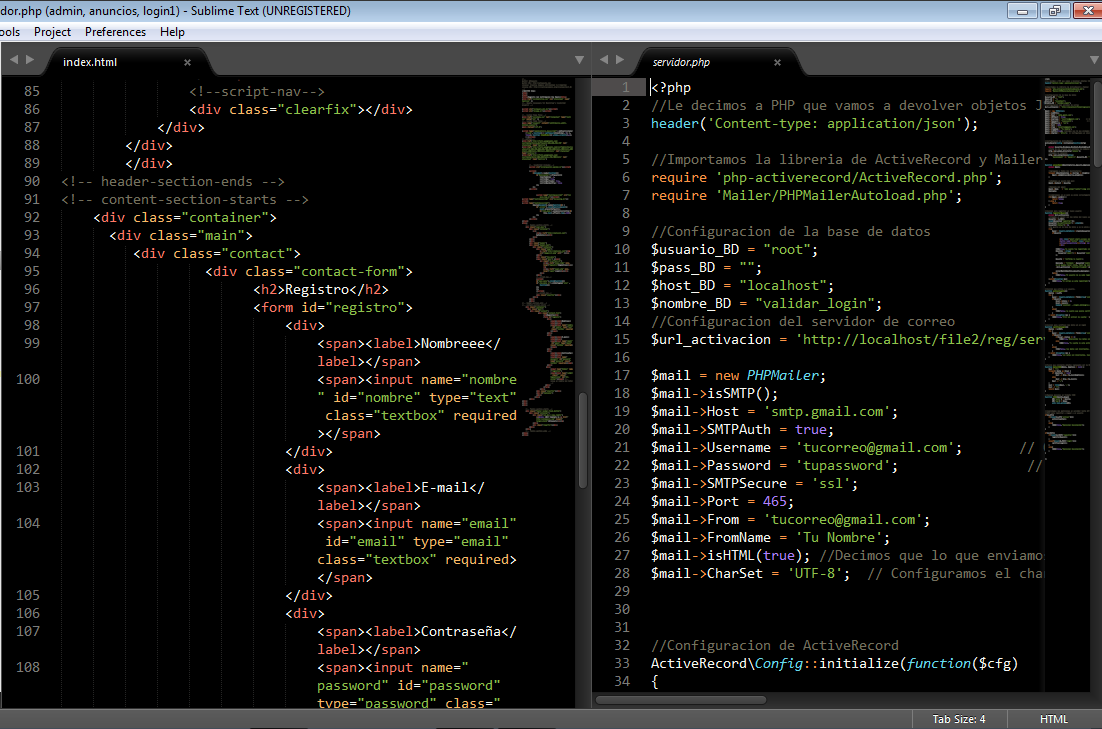Click line number 100 in index.html
Viewport: 1102px width, 729px height.
point(27,379)
